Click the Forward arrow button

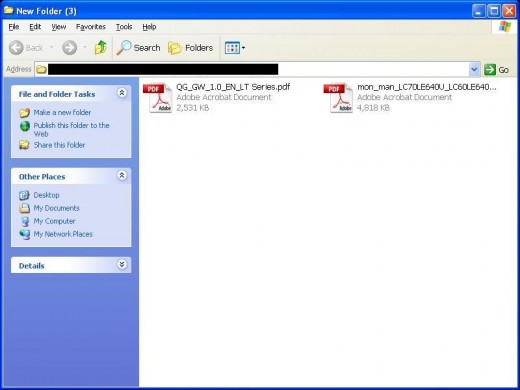click(69, 48)
